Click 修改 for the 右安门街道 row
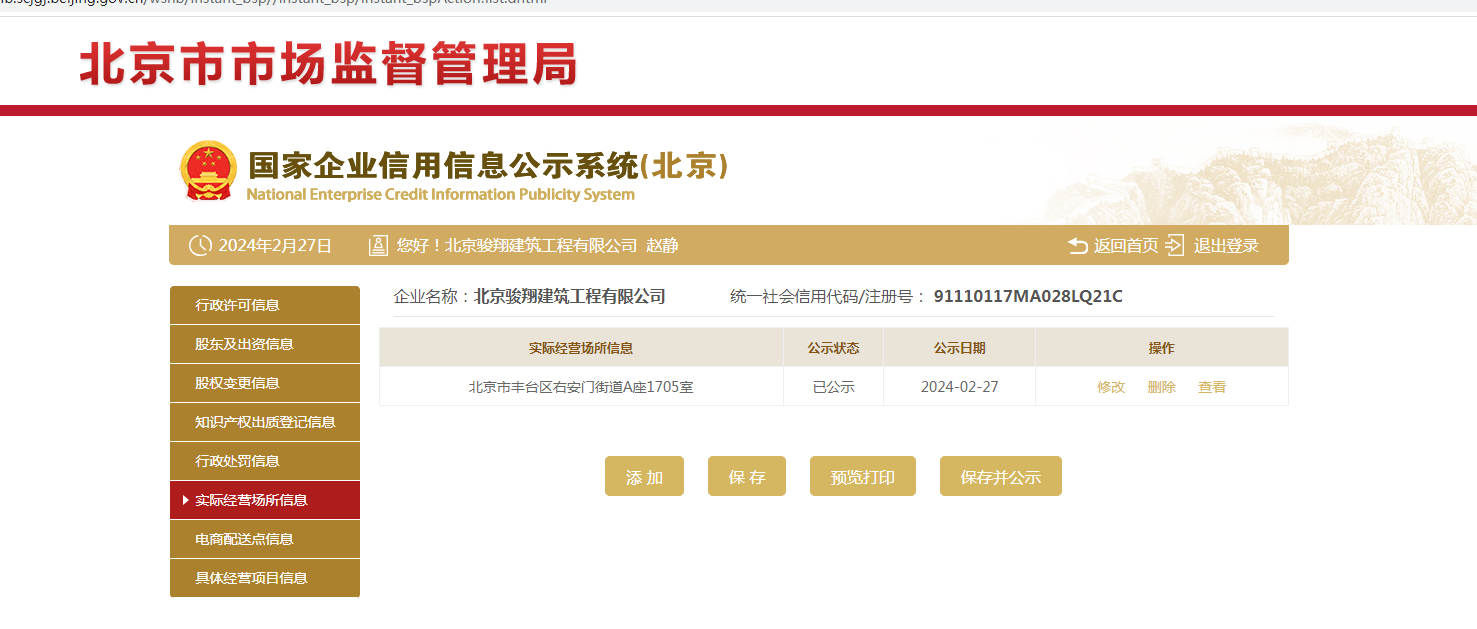Image resolution: width=1477 pixels, height=629 pixels. click(1111, 387)
